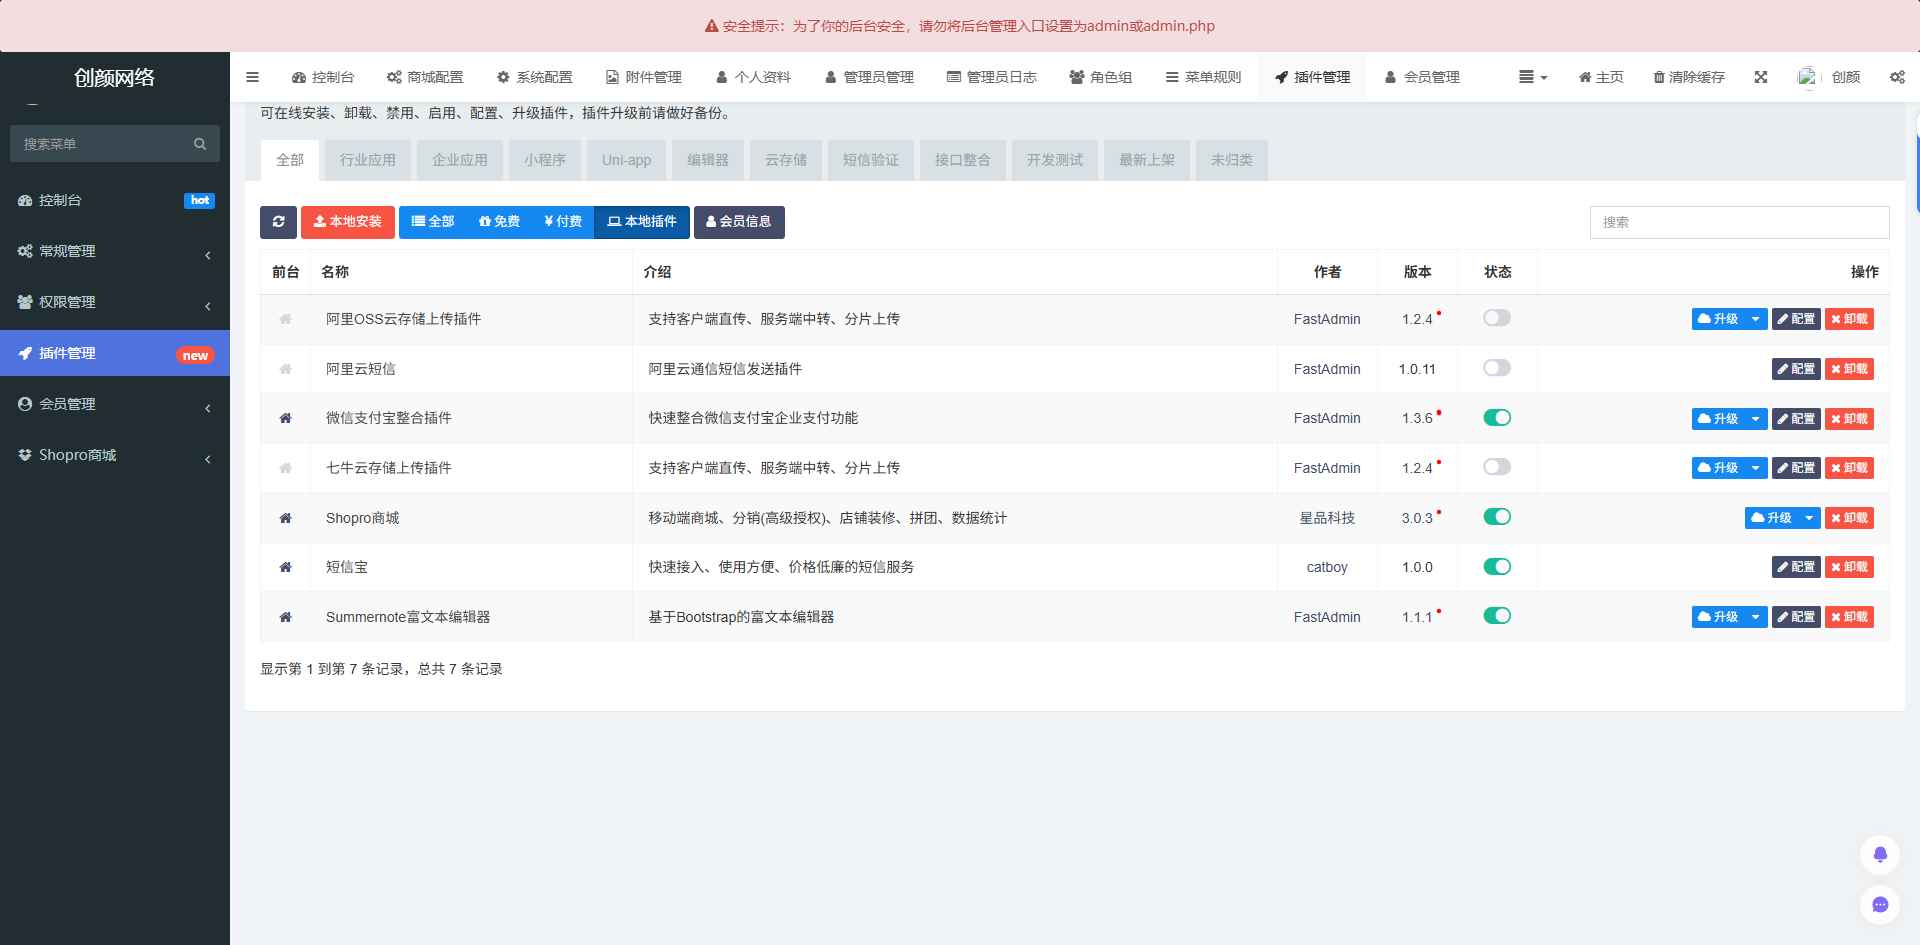The image size is (1920, 945).
Task: Disable the Shopro商城 plugin
Action: click(1496, 517)
